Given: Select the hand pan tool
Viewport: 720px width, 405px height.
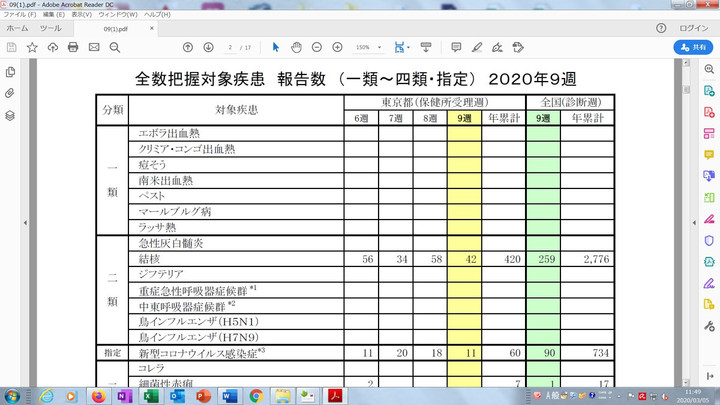Looking at the screenshot, I should [x=296, y=47].
